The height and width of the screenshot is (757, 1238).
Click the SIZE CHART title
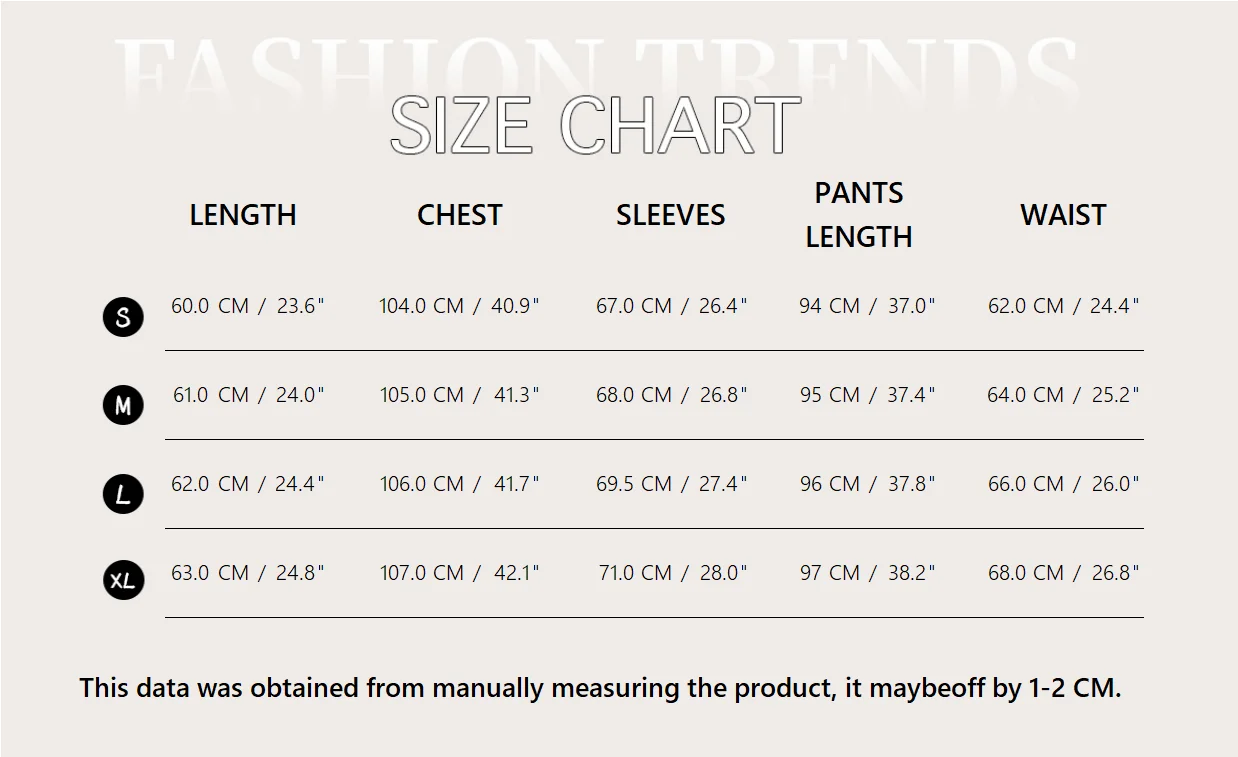point(595,125)
